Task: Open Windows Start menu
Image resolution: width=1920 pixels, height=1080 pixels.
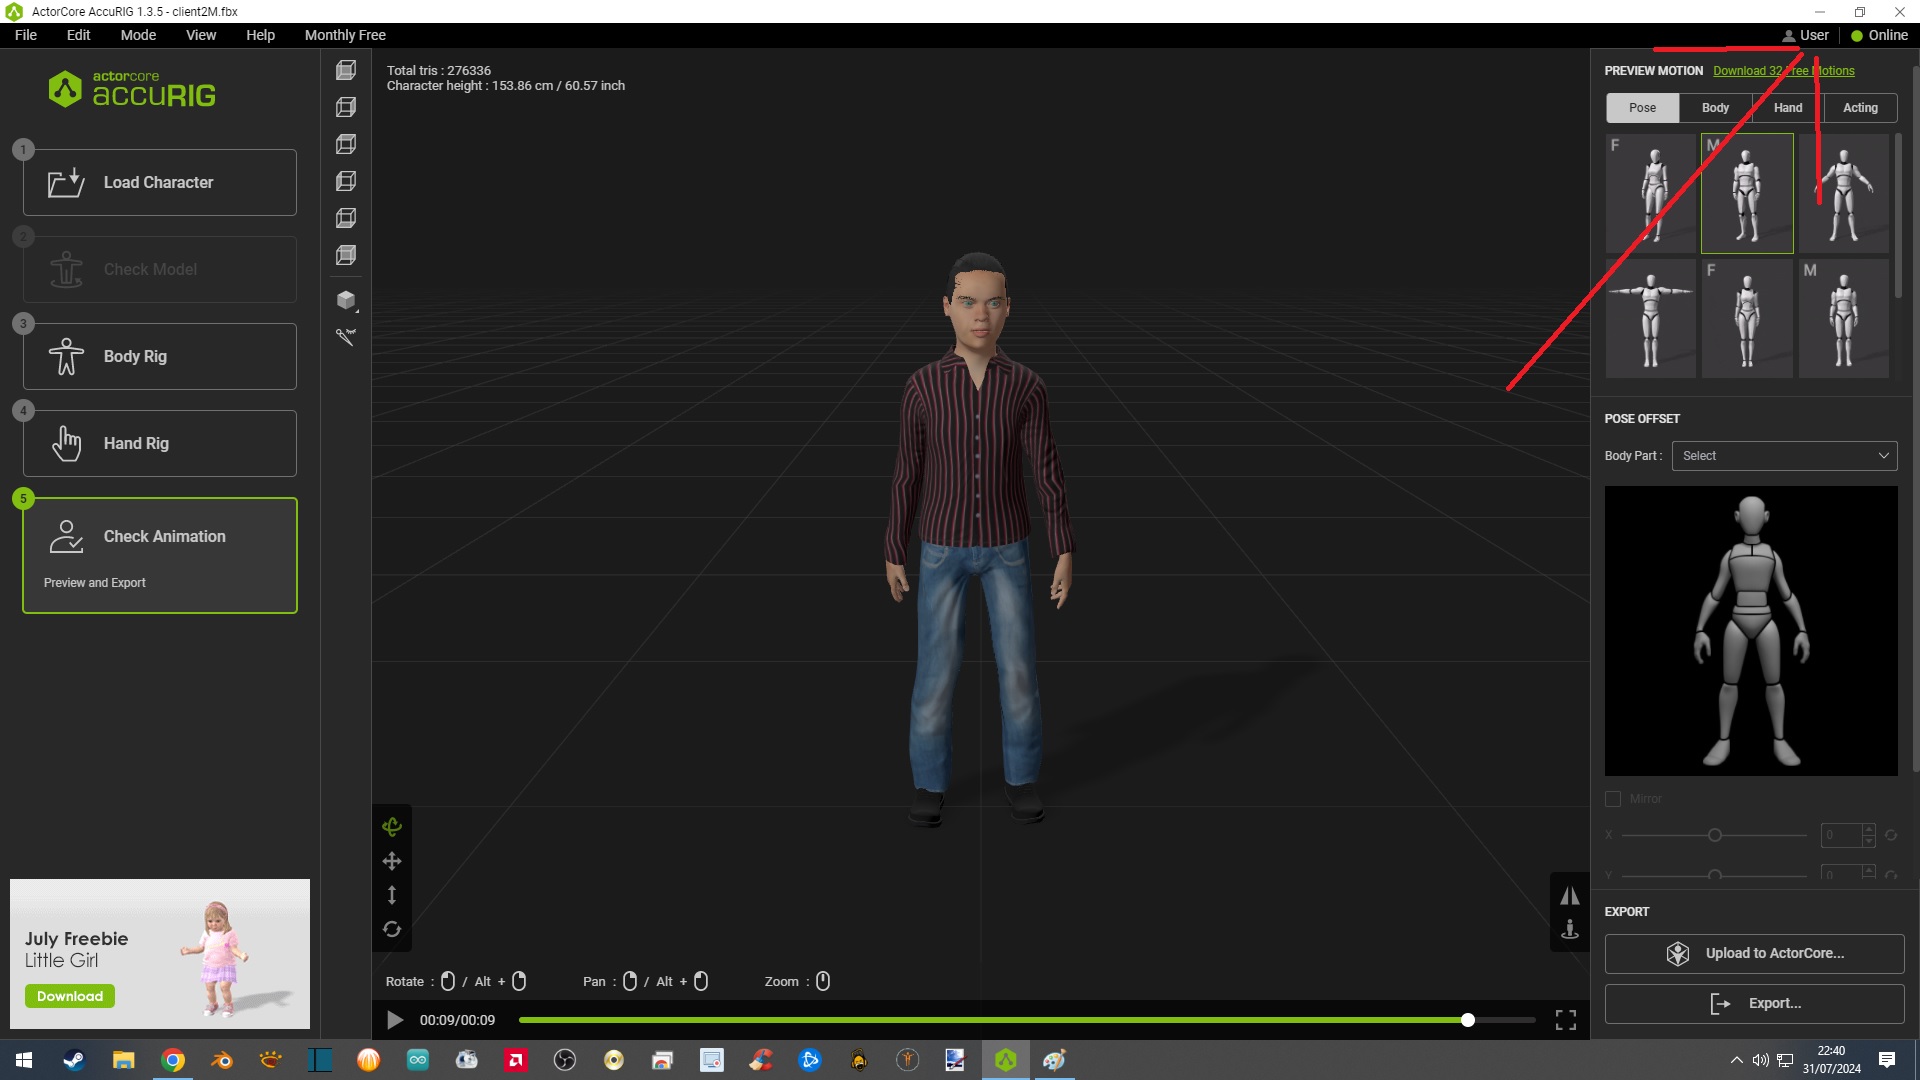Action: pos(24,1060)
